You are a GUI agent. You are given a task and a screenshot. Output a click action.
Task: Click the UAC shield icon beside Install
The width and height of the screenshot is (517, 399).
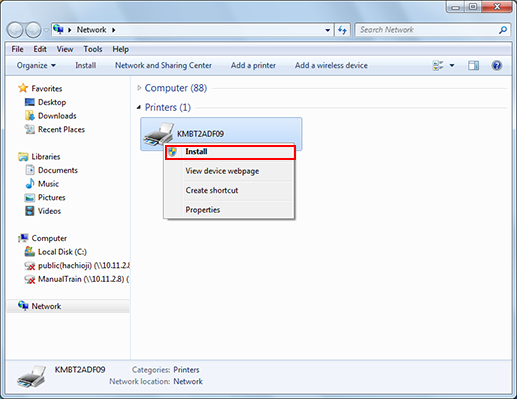(x=172, y=152)
